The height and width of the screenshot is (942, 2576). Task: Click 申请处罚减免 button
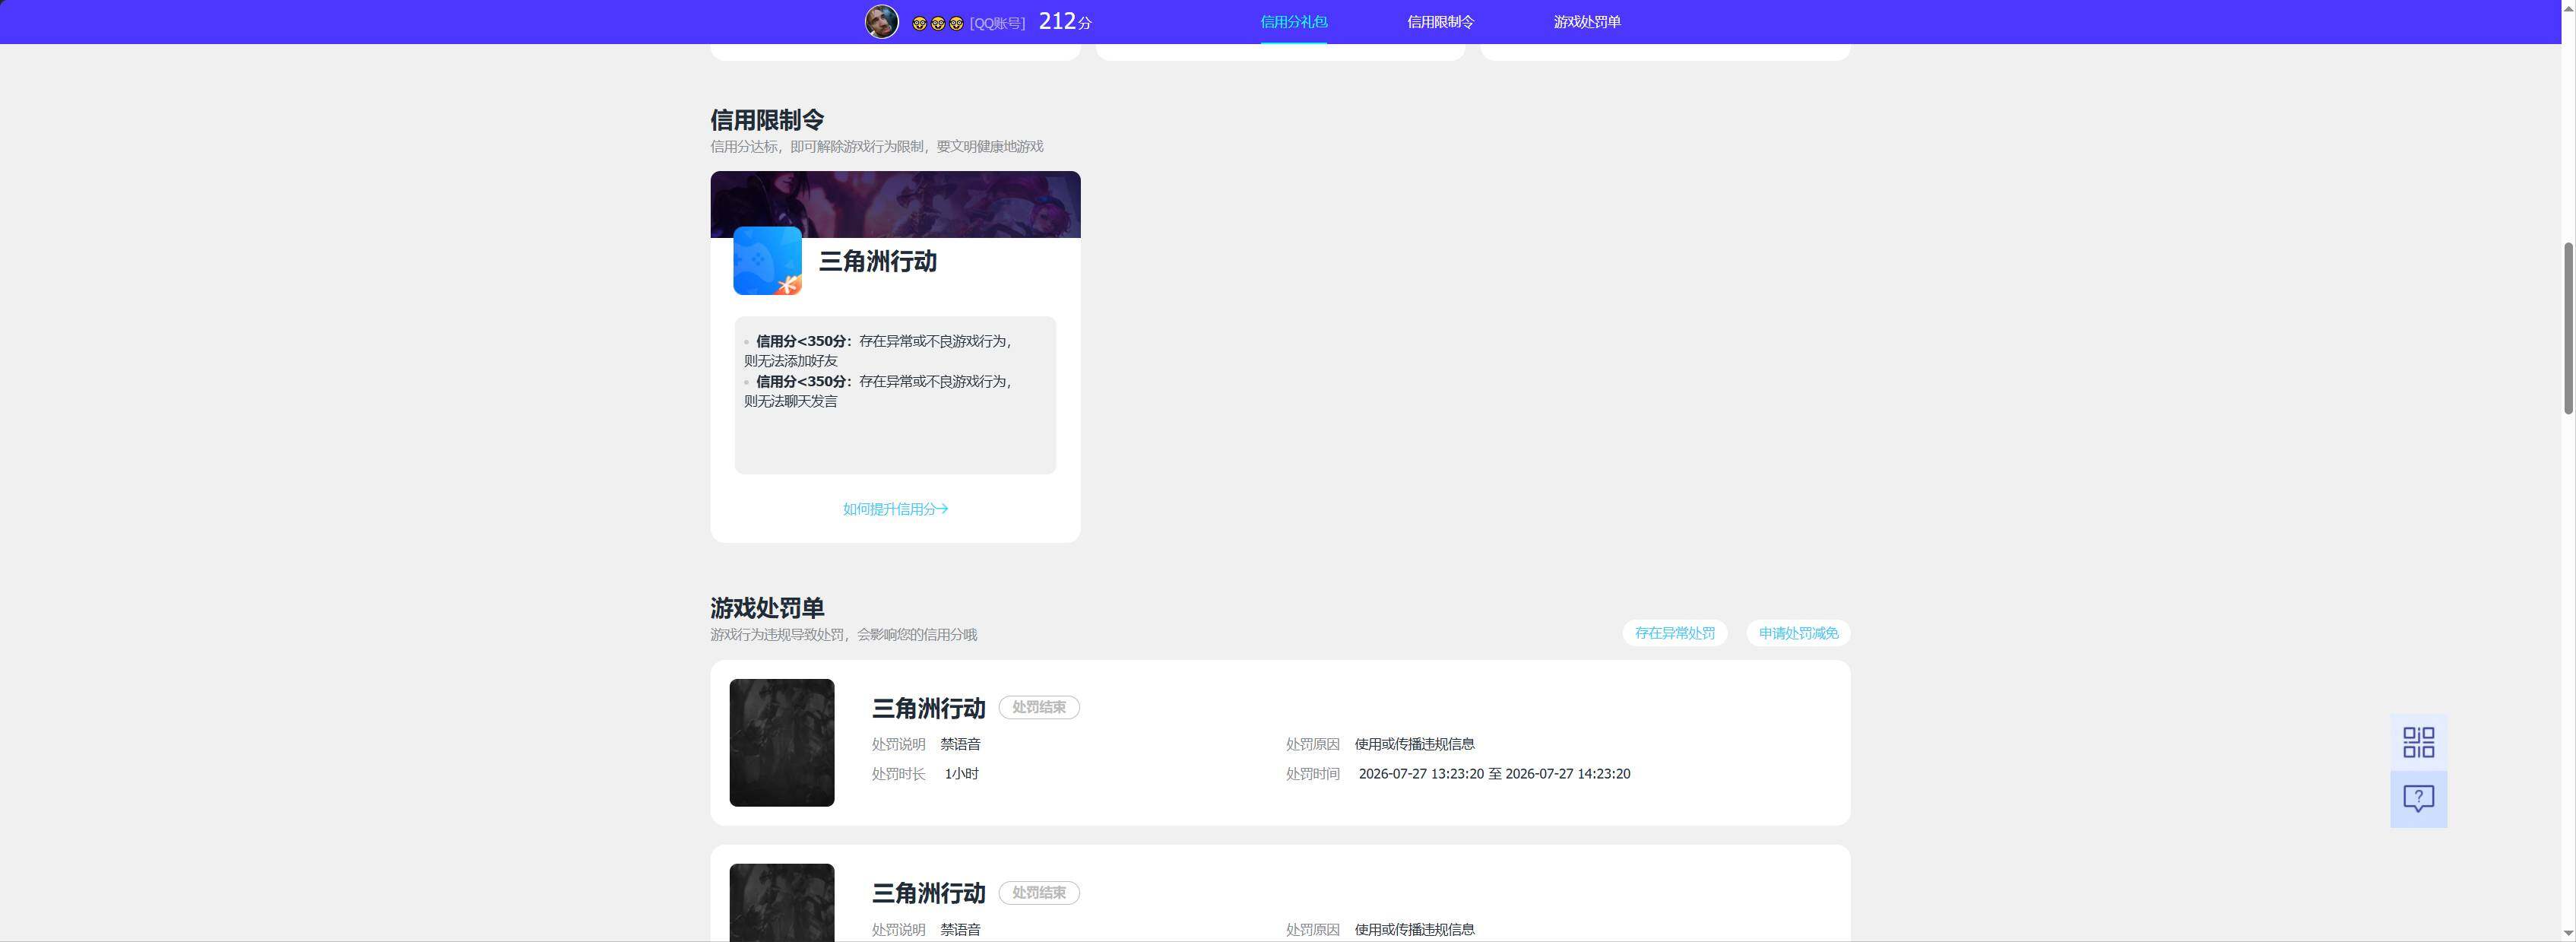pos(1798,633)
